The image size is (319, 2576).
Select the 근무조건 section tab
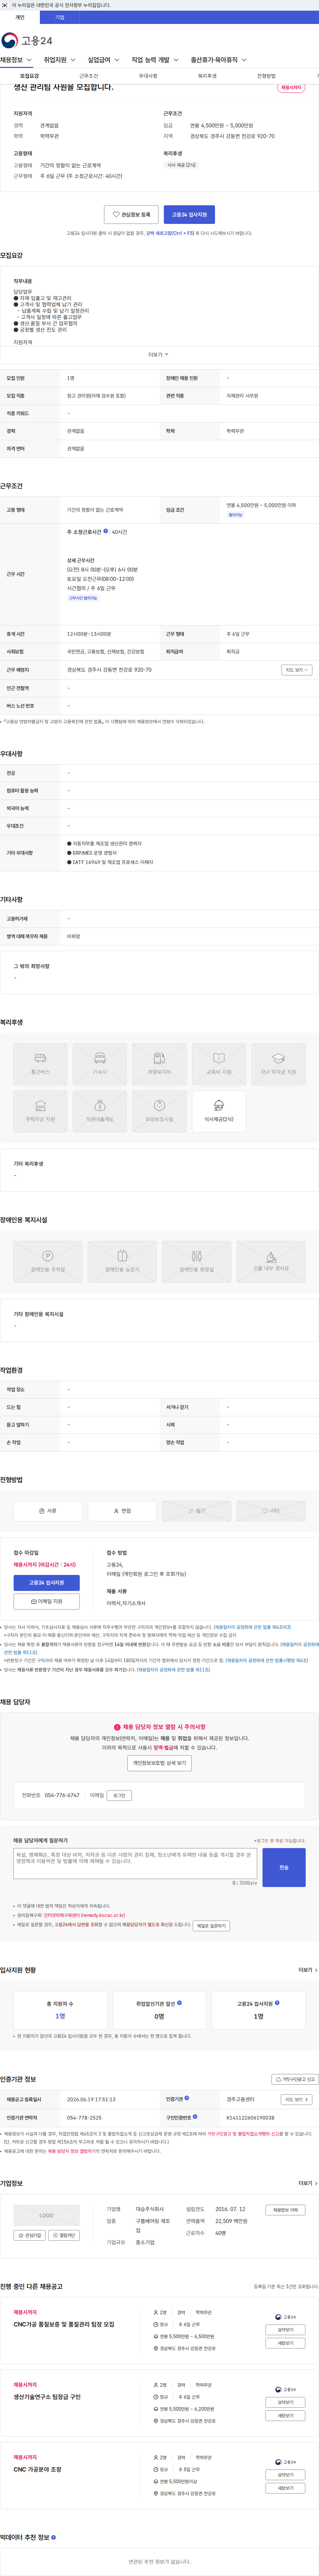(89, 76)
